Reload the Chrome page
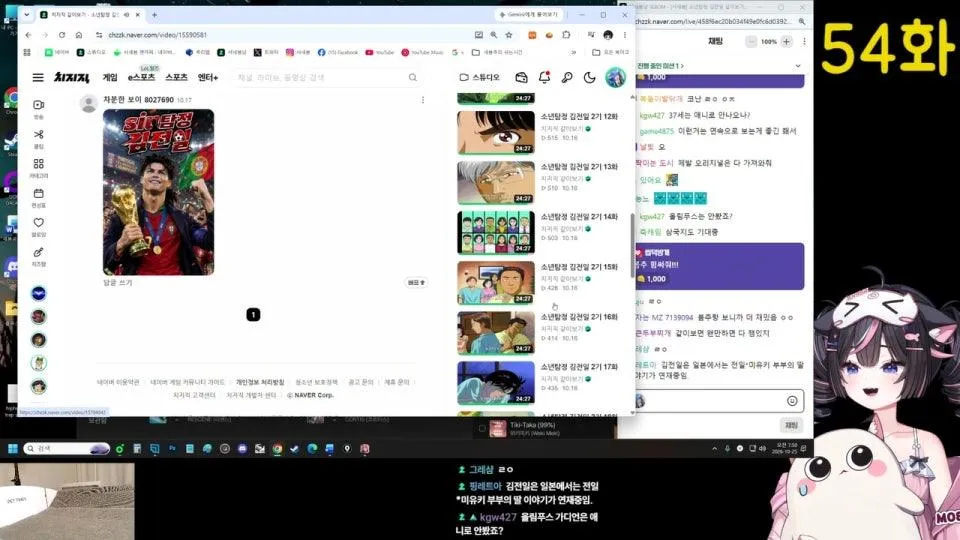This screenshot has height=540, width=960. 62,35
